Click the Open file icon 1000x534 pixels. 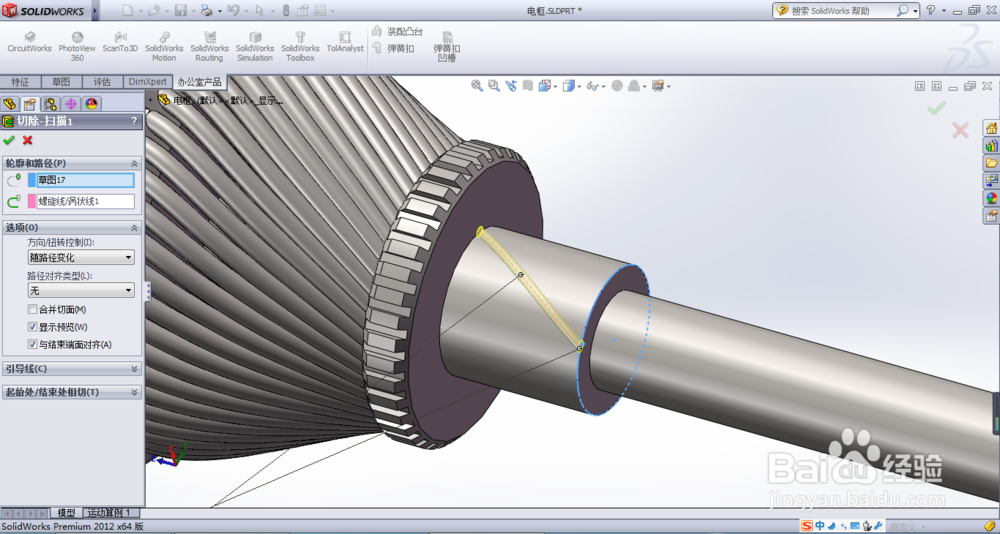(x=154, y=10)
